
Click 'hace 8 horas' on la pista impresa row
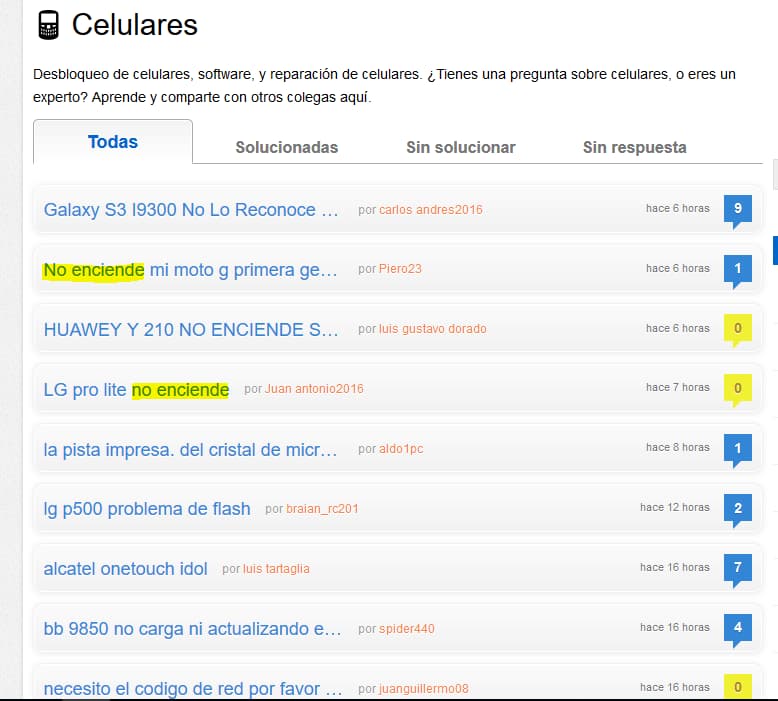678,447
